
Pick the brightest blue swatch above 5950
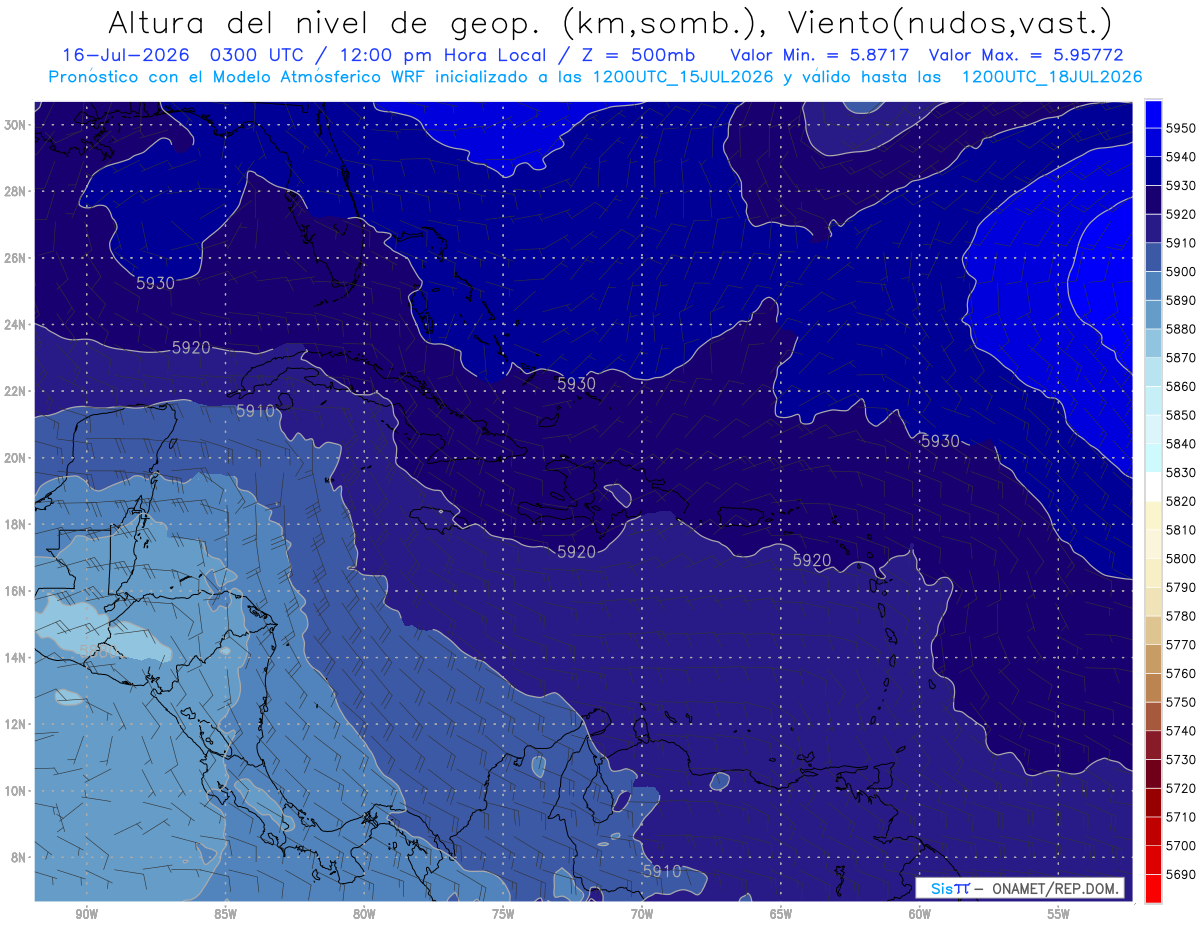pos(1153,114)
